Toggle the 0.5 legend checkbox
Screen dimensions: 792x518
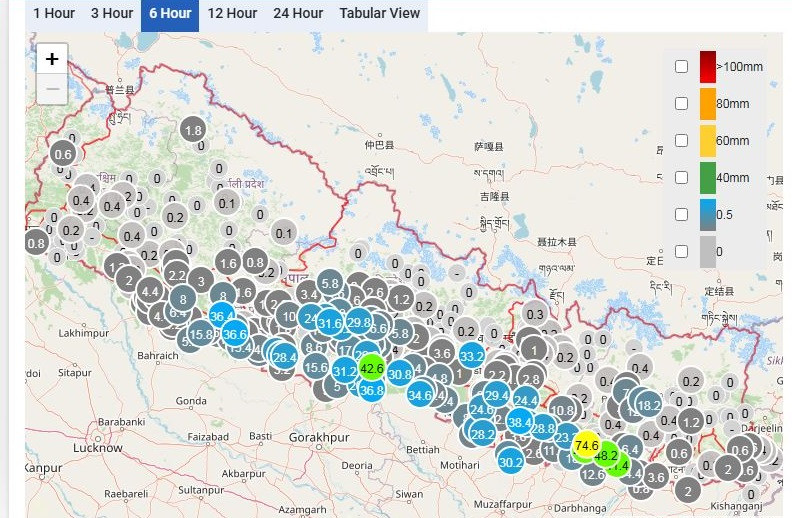(681, 214)
